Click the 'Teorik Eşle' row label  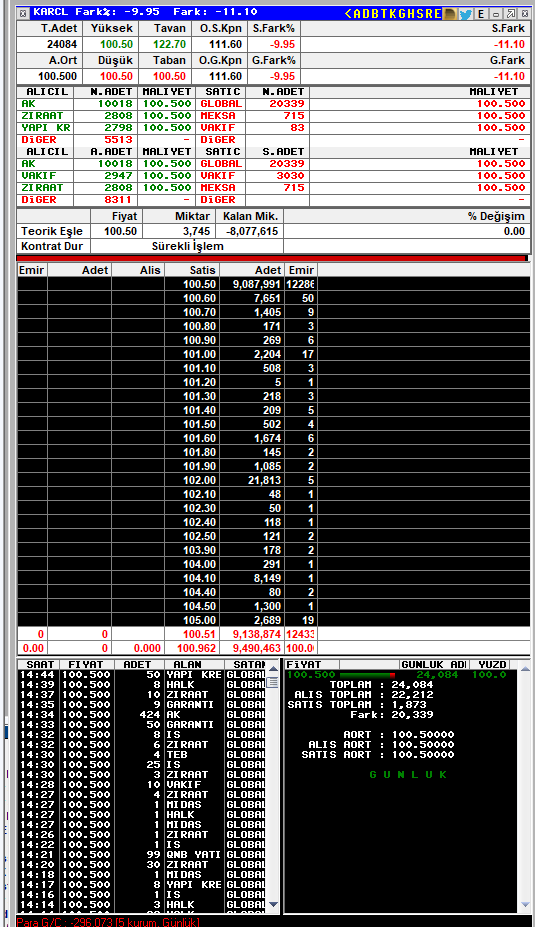[x=52, y=231]
